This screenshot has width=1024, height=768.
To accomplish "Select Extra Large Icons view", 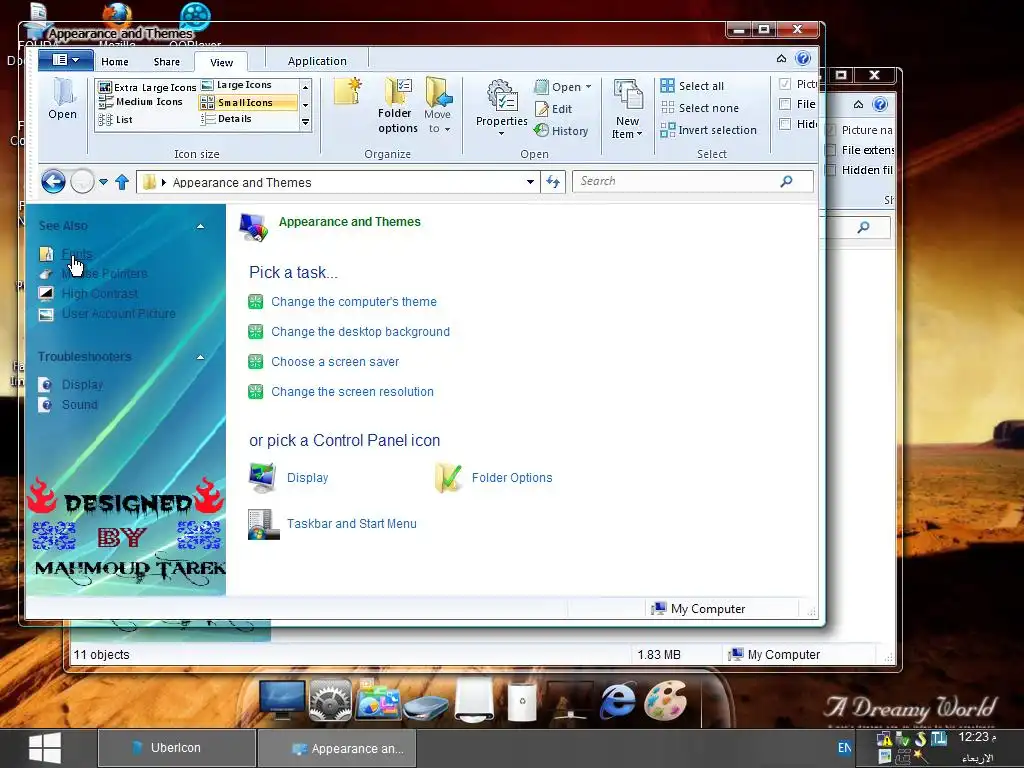I will point(147,87).
